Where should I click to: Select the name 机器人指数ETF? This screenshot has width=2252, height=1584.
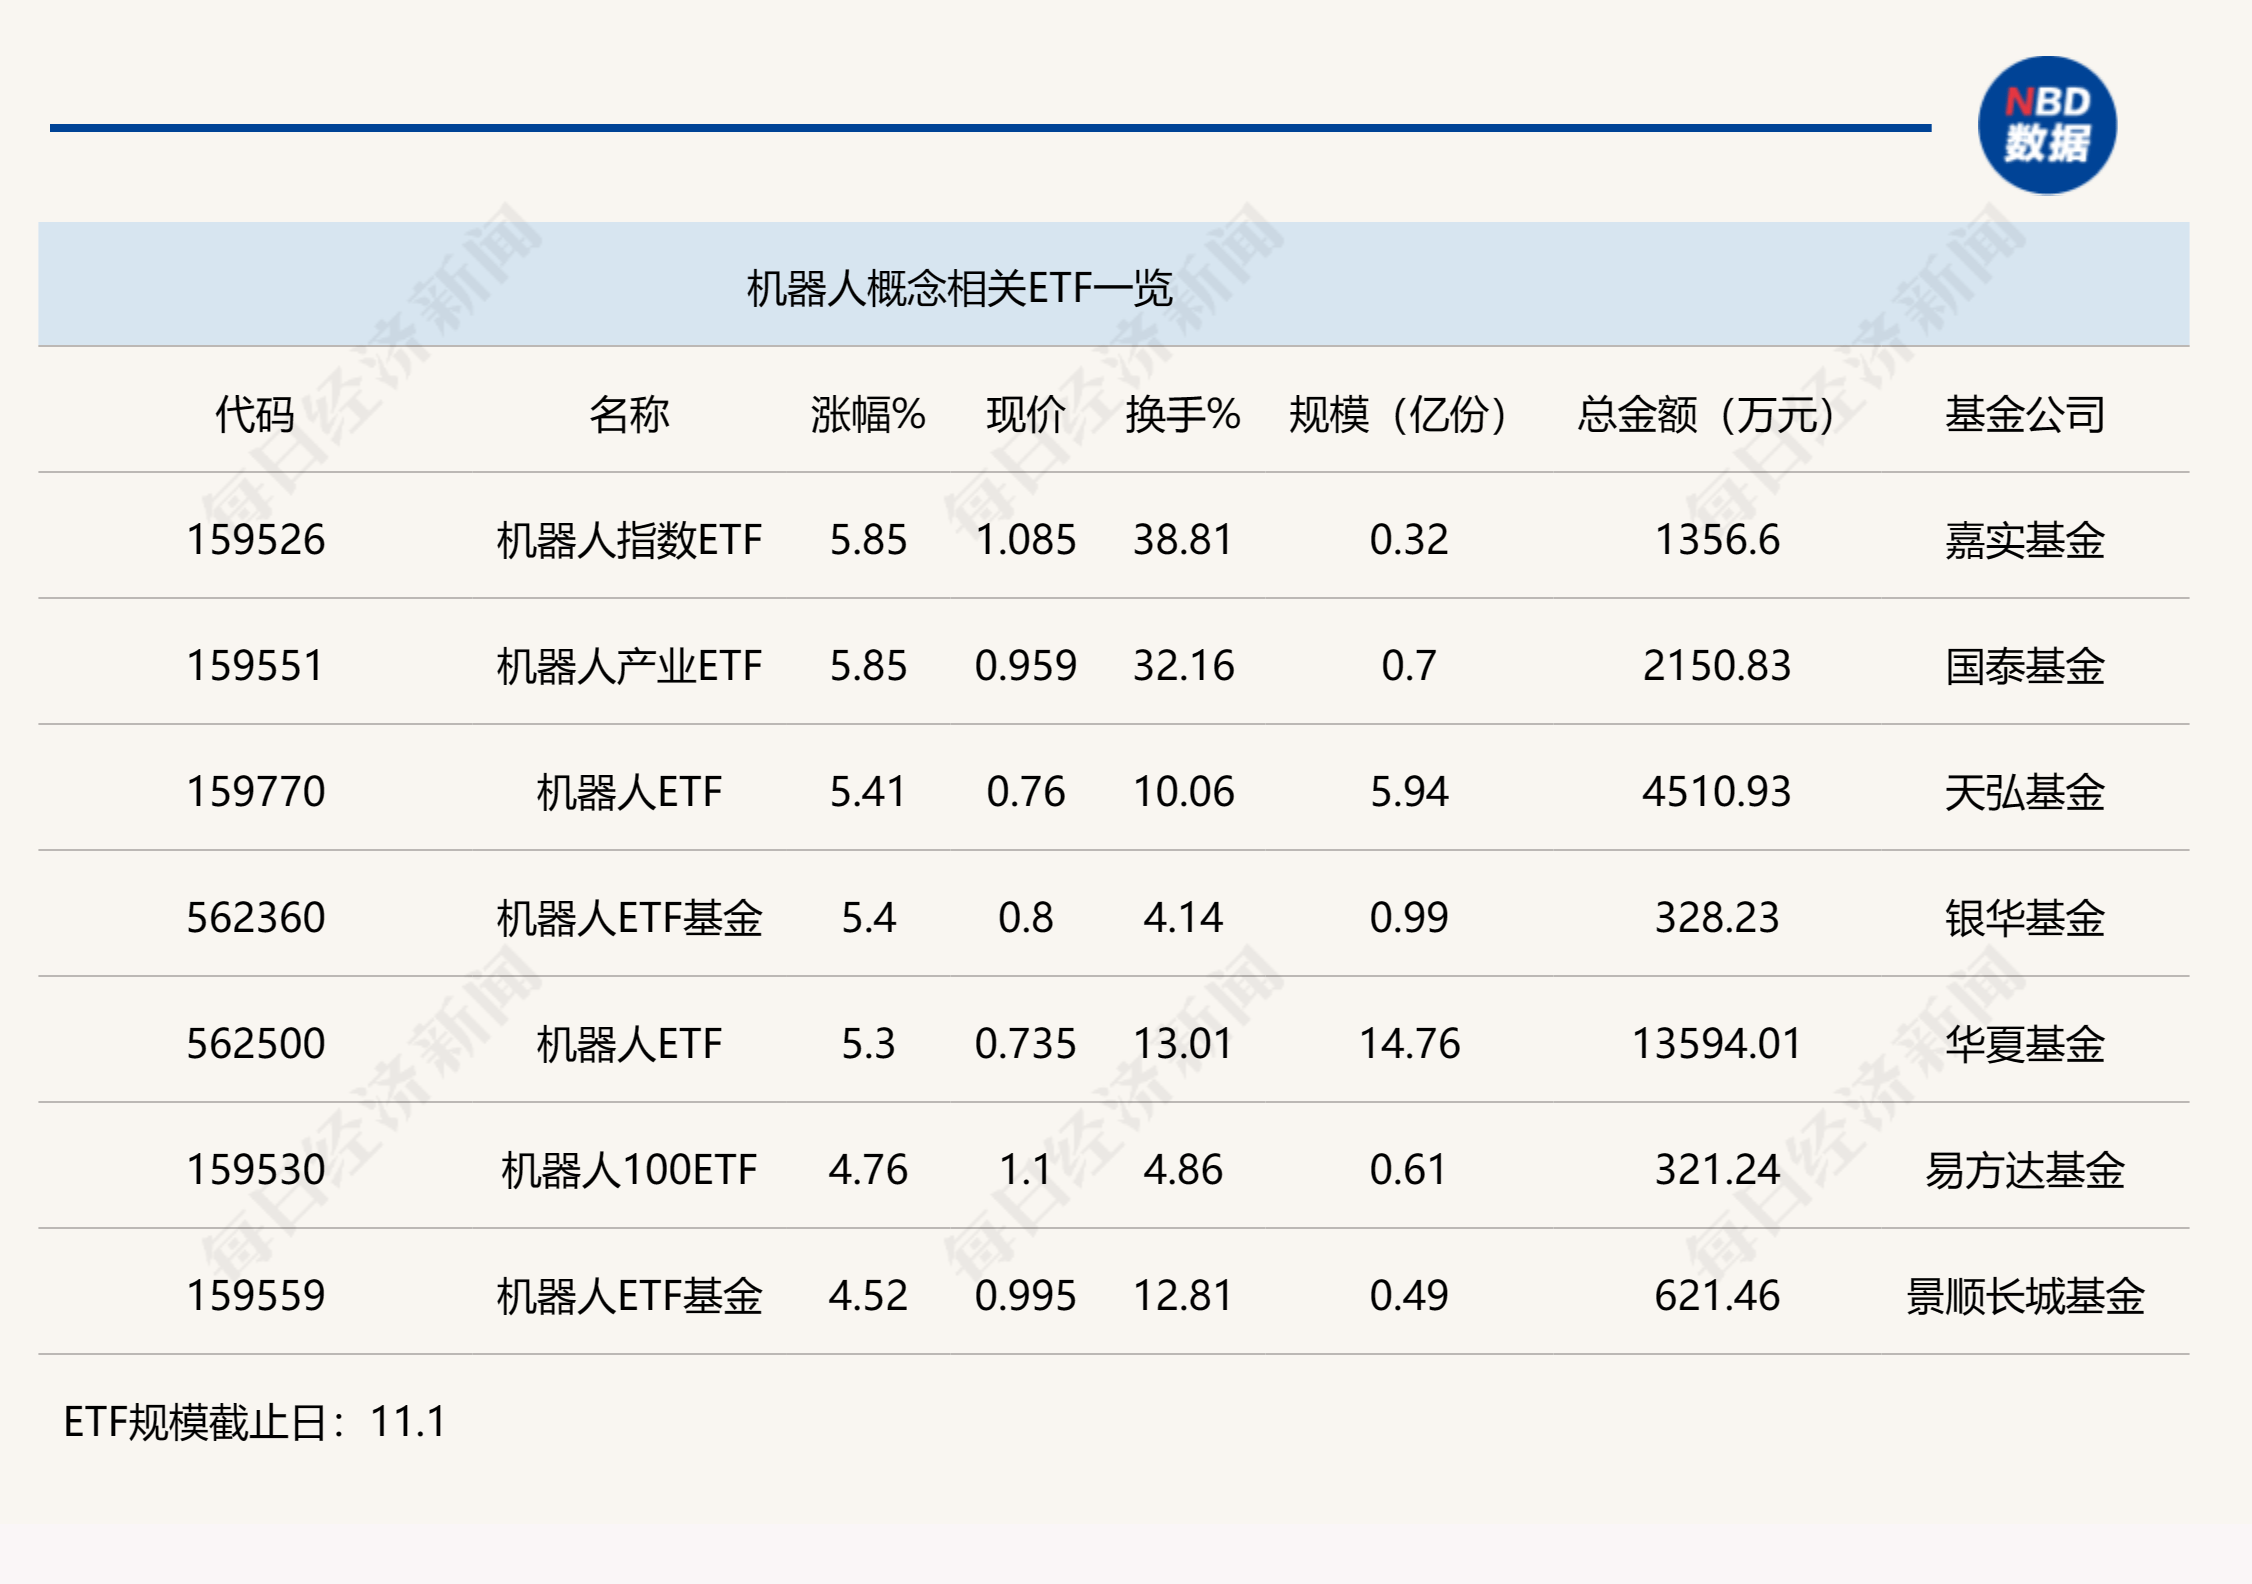(629, 540)
